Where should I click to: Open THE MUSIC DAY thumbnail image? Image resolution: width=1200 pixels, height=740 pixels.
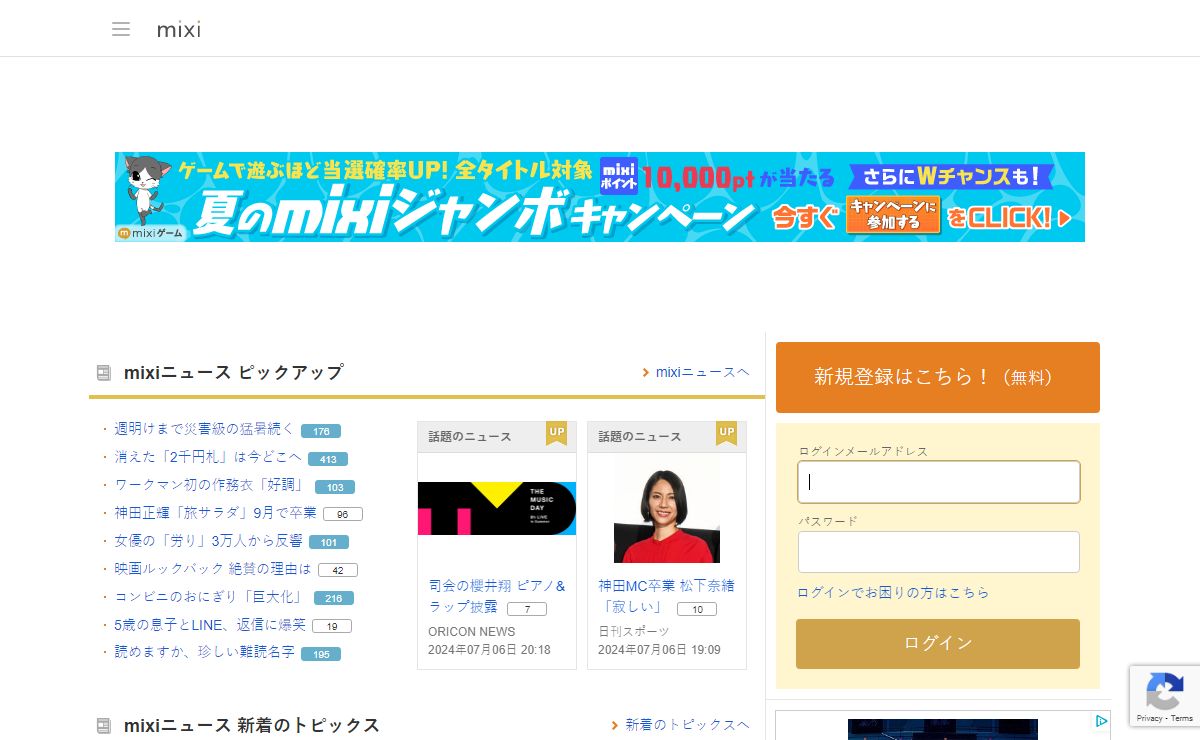point(497,508)
